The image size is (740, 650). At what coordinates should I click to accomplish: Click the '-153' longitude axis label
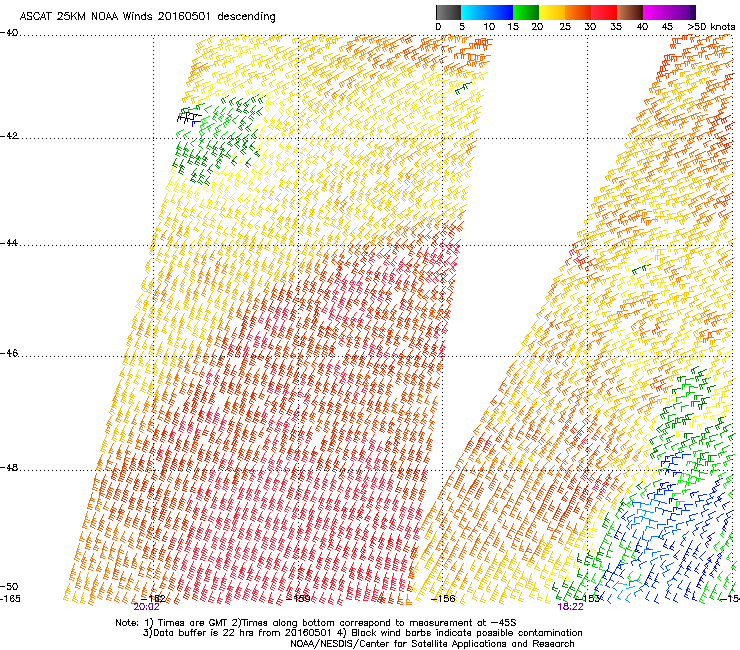588,599
